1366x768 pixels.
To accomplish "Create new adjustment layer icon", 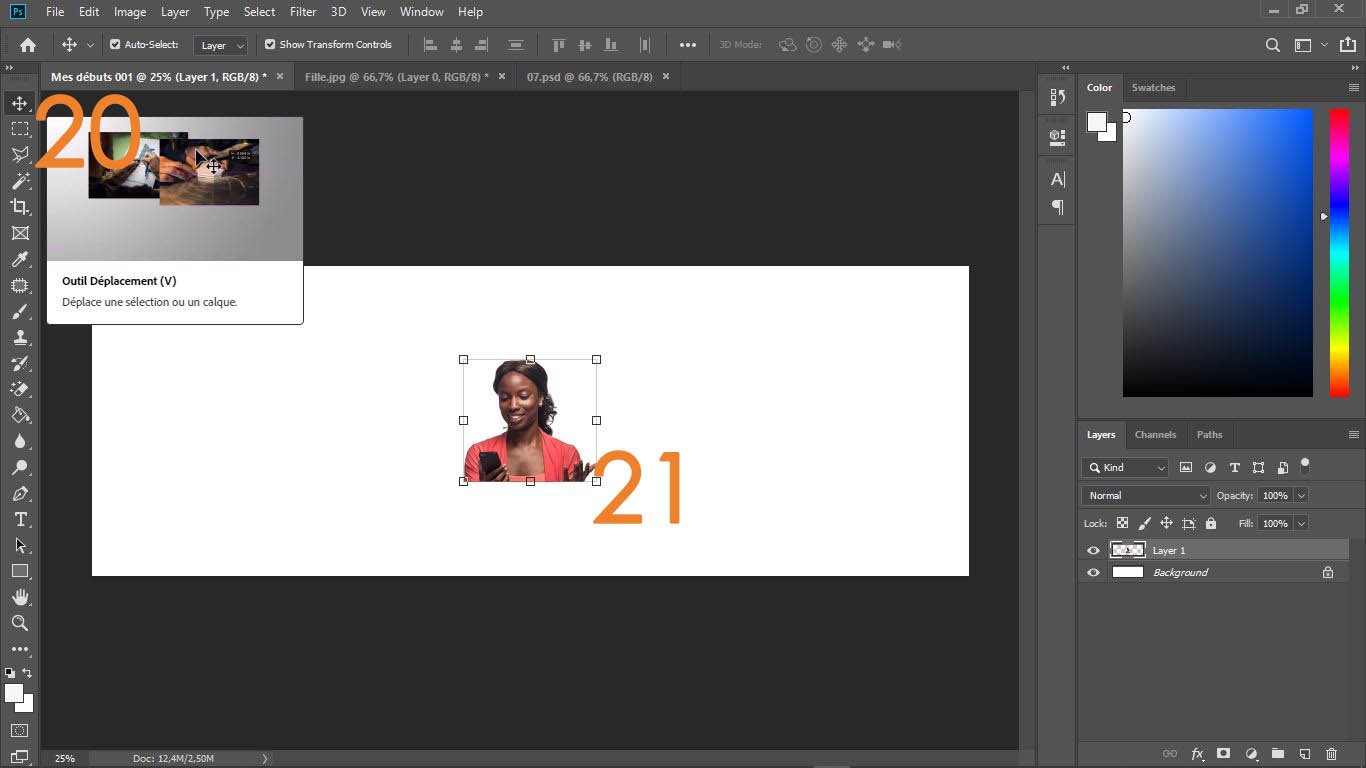I will click(x=1251, y=754).
